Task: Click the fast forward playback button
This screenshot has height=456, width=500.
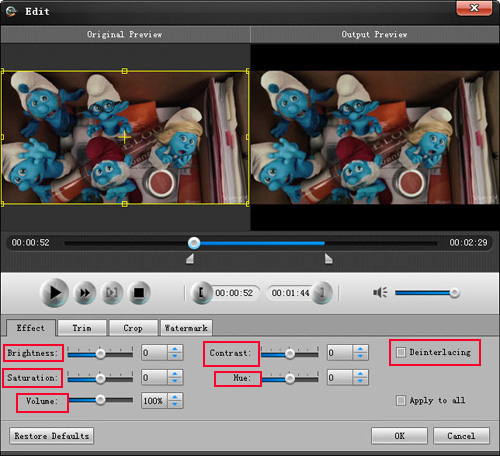Action: tap(85, 293)
